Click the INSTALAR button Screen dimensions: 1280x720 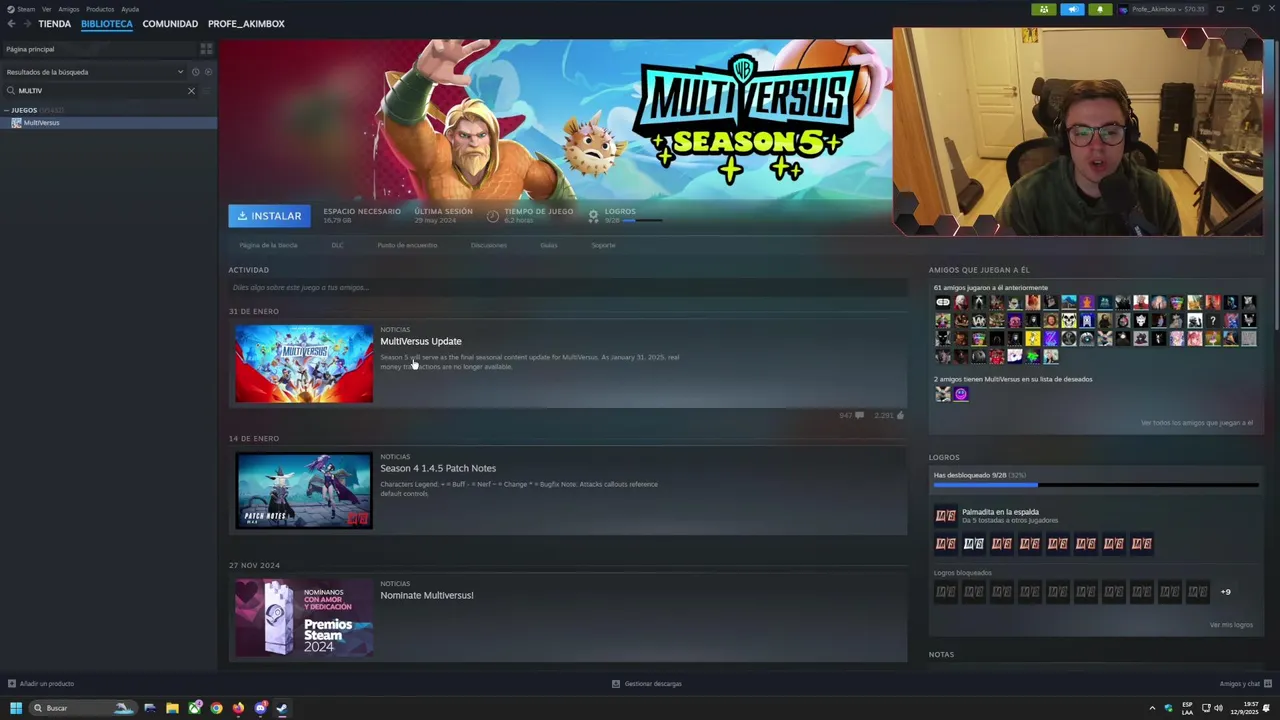coord(269,216)
